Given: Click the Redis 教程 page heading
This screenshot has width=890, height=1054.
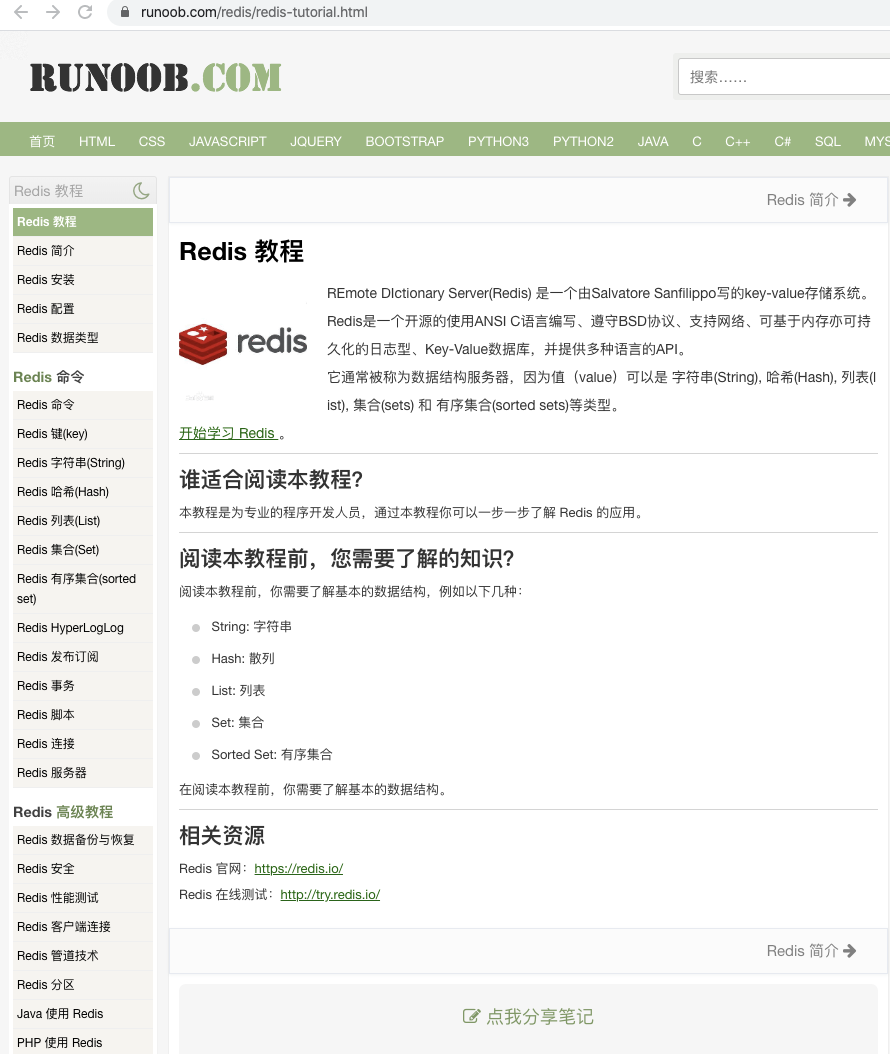Looking at the screenshot, I should coord(241,251).
